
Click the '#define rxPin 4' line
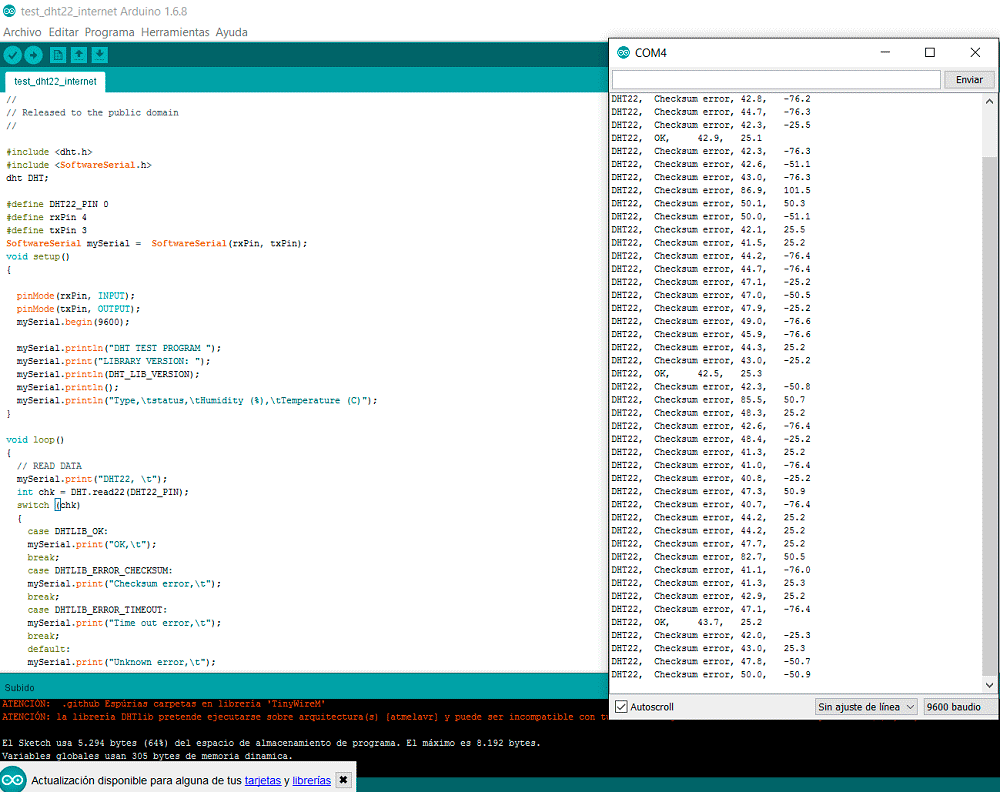pyautogui.click(x=47, y=217)
